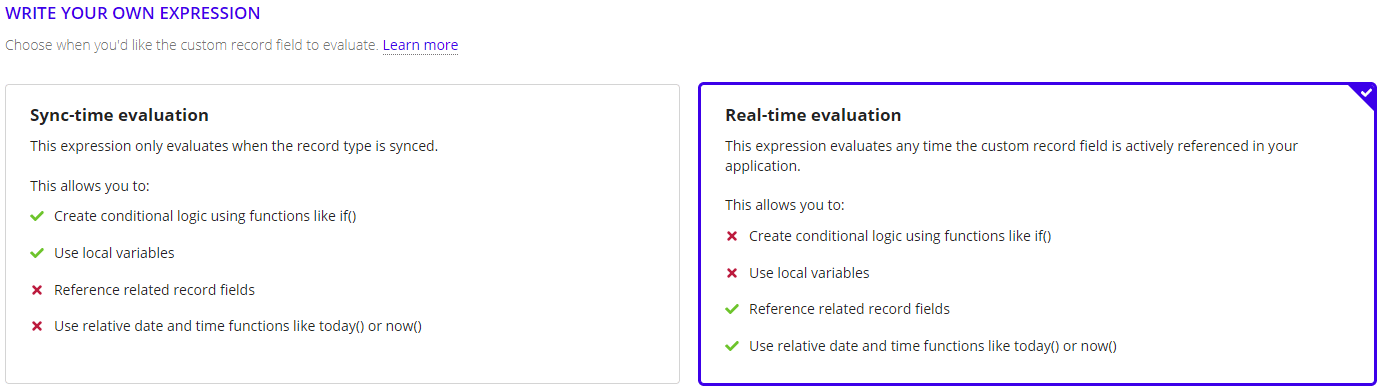Click green check beside Sync-time local variables

click(x=37, y=253)
